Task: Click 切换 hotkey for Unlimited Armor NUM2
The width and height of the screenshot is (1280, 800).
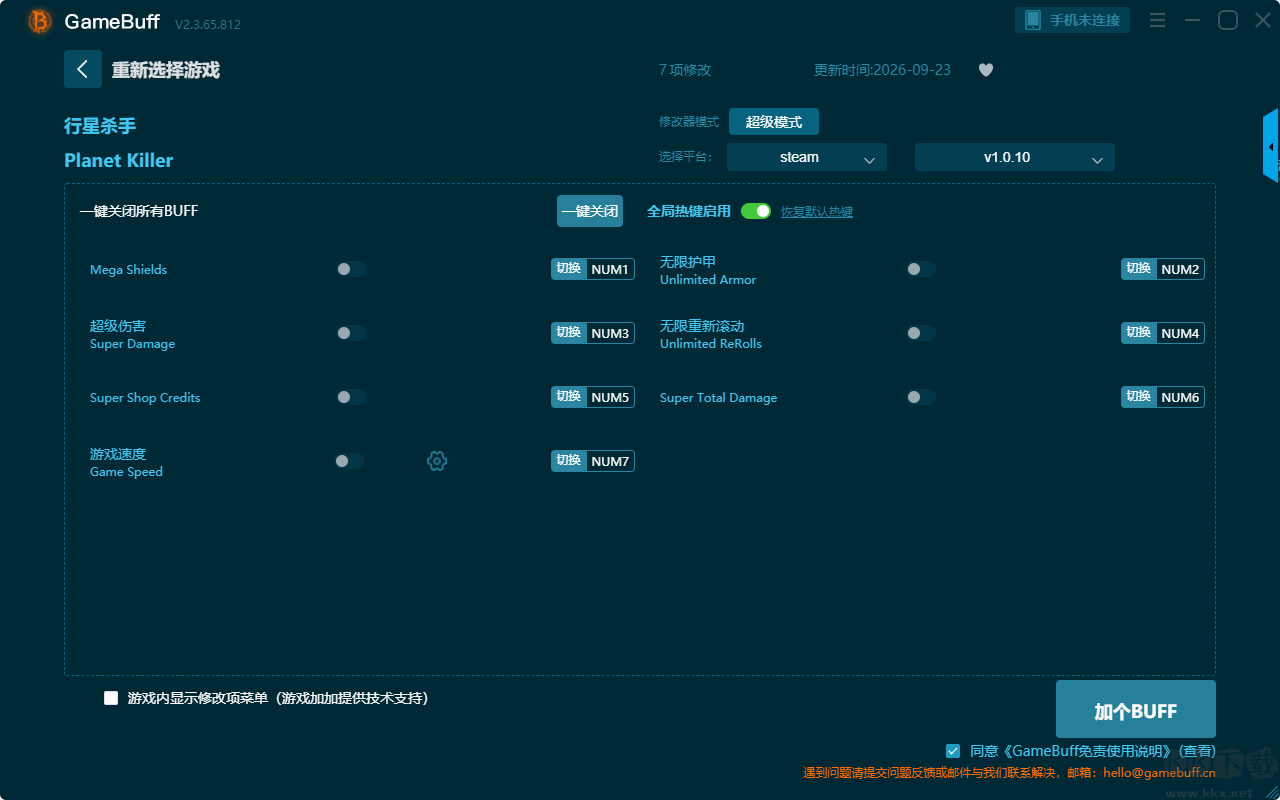Action: [1139, 269]
